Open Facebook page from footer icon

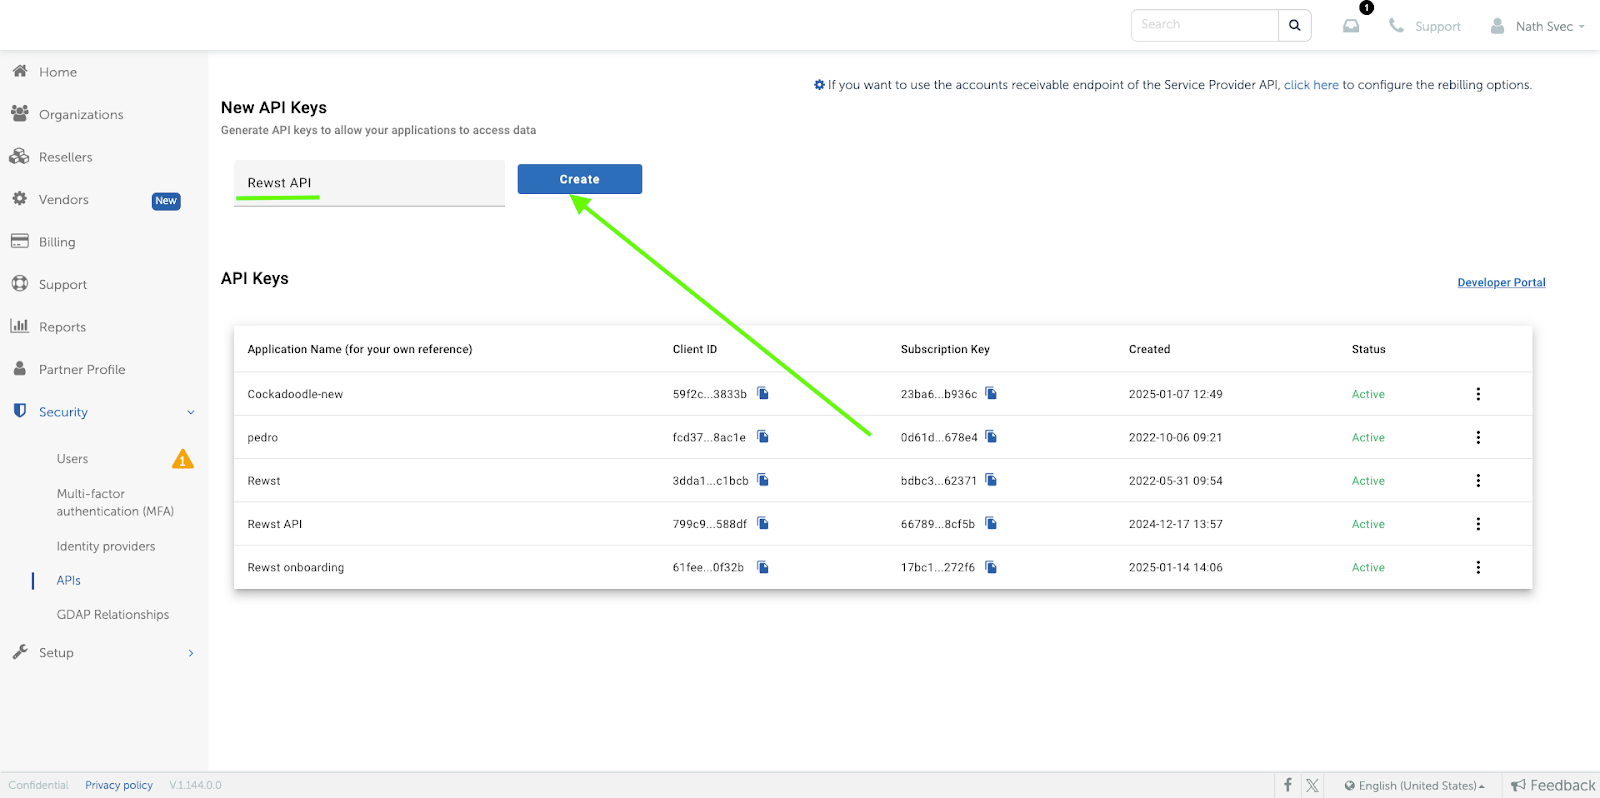coord(1288,785)
